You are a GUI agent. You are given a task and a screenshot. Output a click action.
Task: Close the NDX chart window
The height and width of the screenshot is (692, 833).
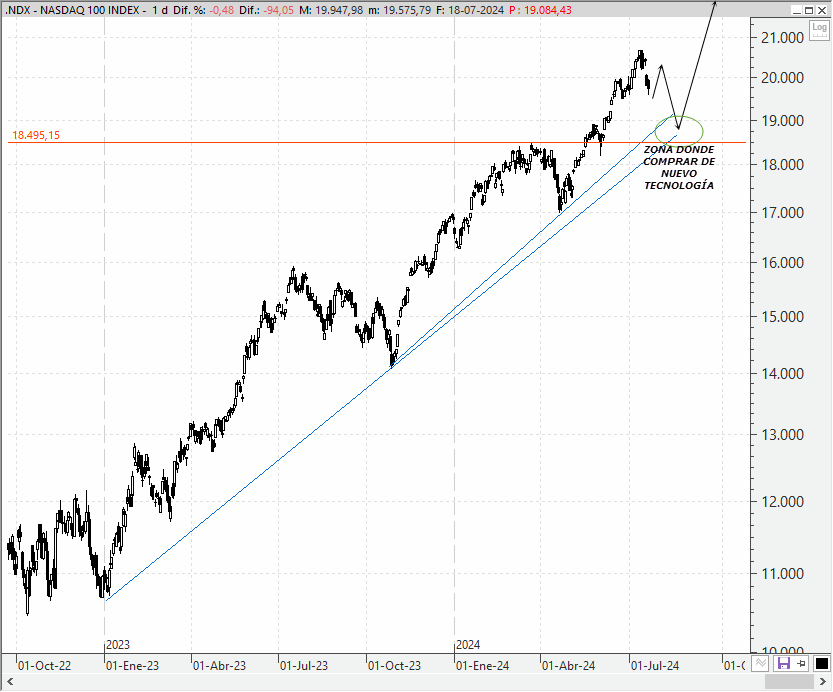[x=822, y=10]
